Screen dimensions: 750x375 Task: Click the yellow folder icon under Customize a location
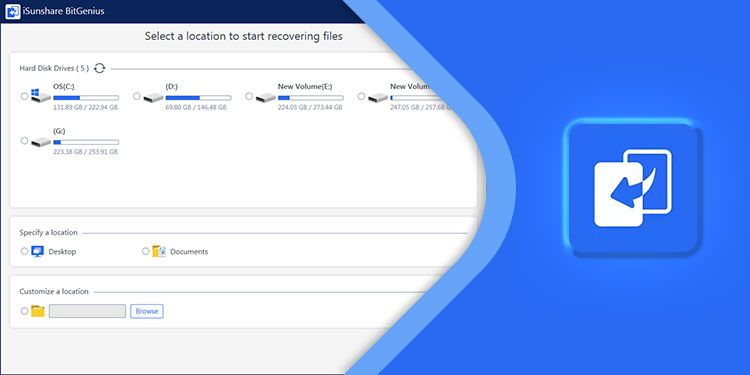coord(38,311)
